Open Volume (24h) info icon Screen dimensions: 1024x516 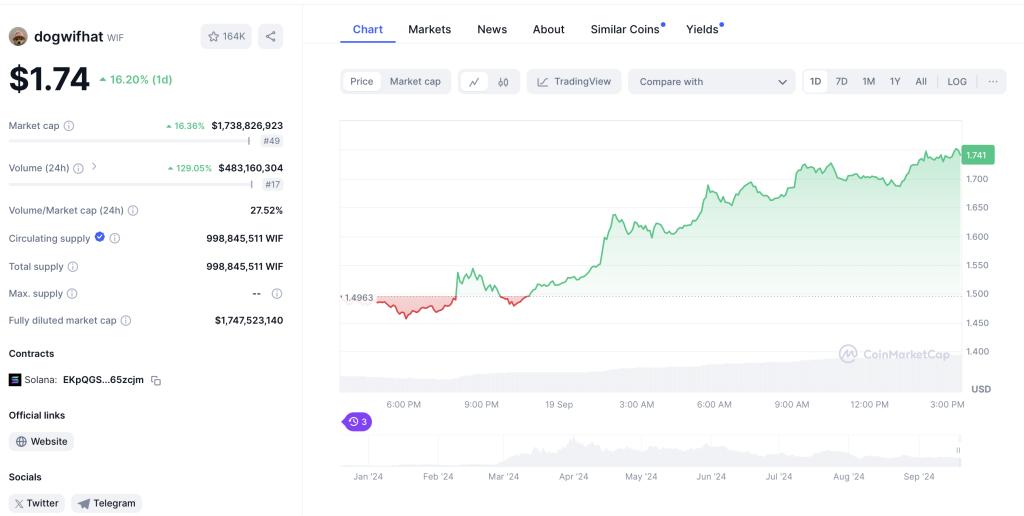pyautogui.click(x=78, y=168)
